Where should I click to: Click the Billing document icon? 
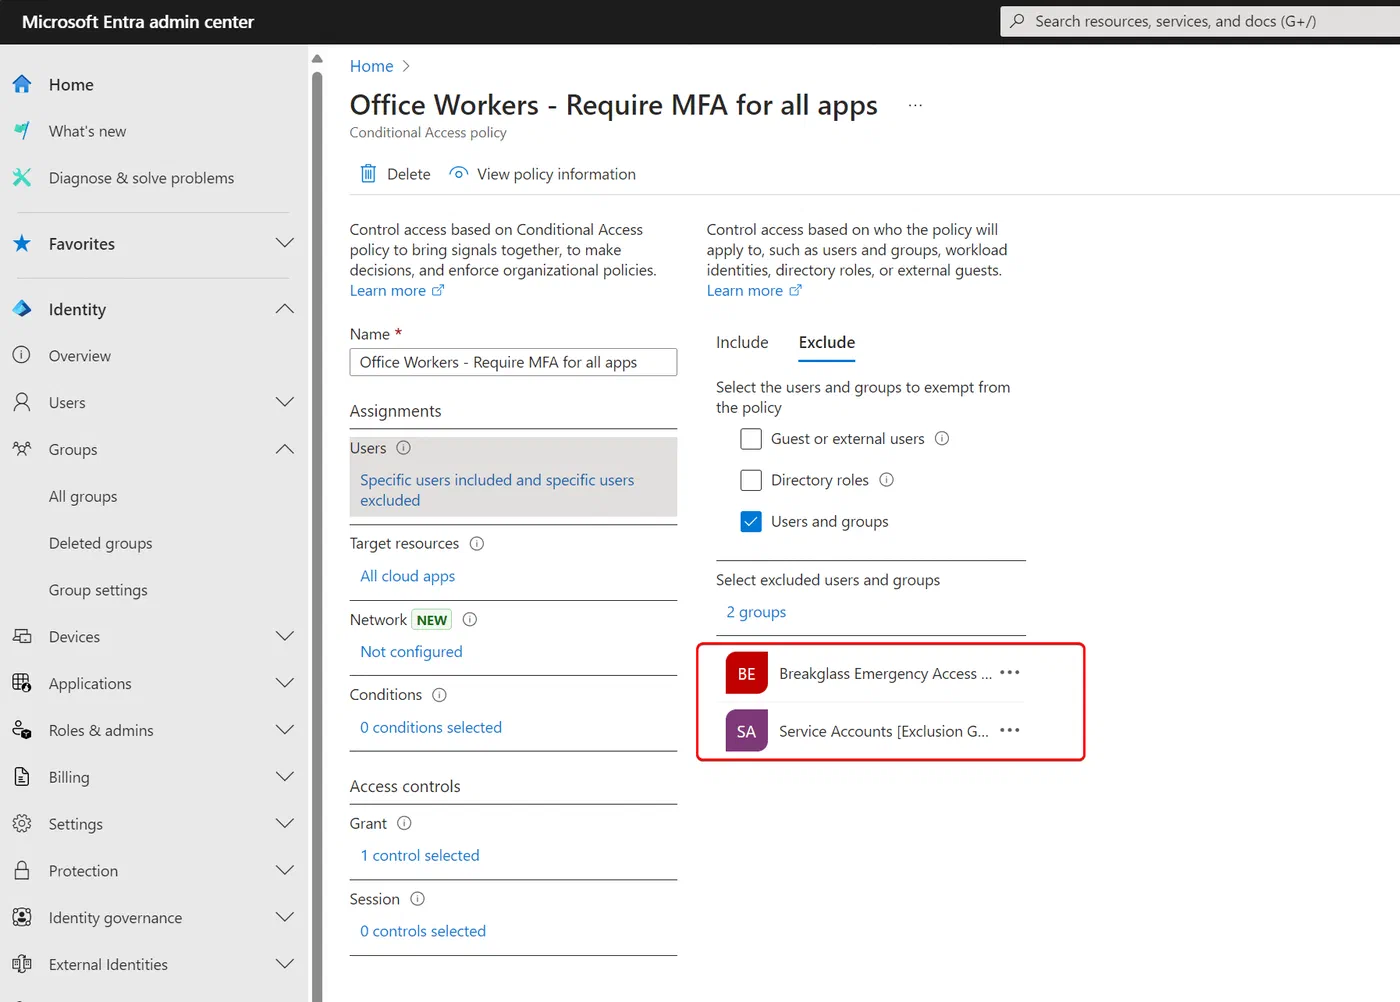[22, 777]
